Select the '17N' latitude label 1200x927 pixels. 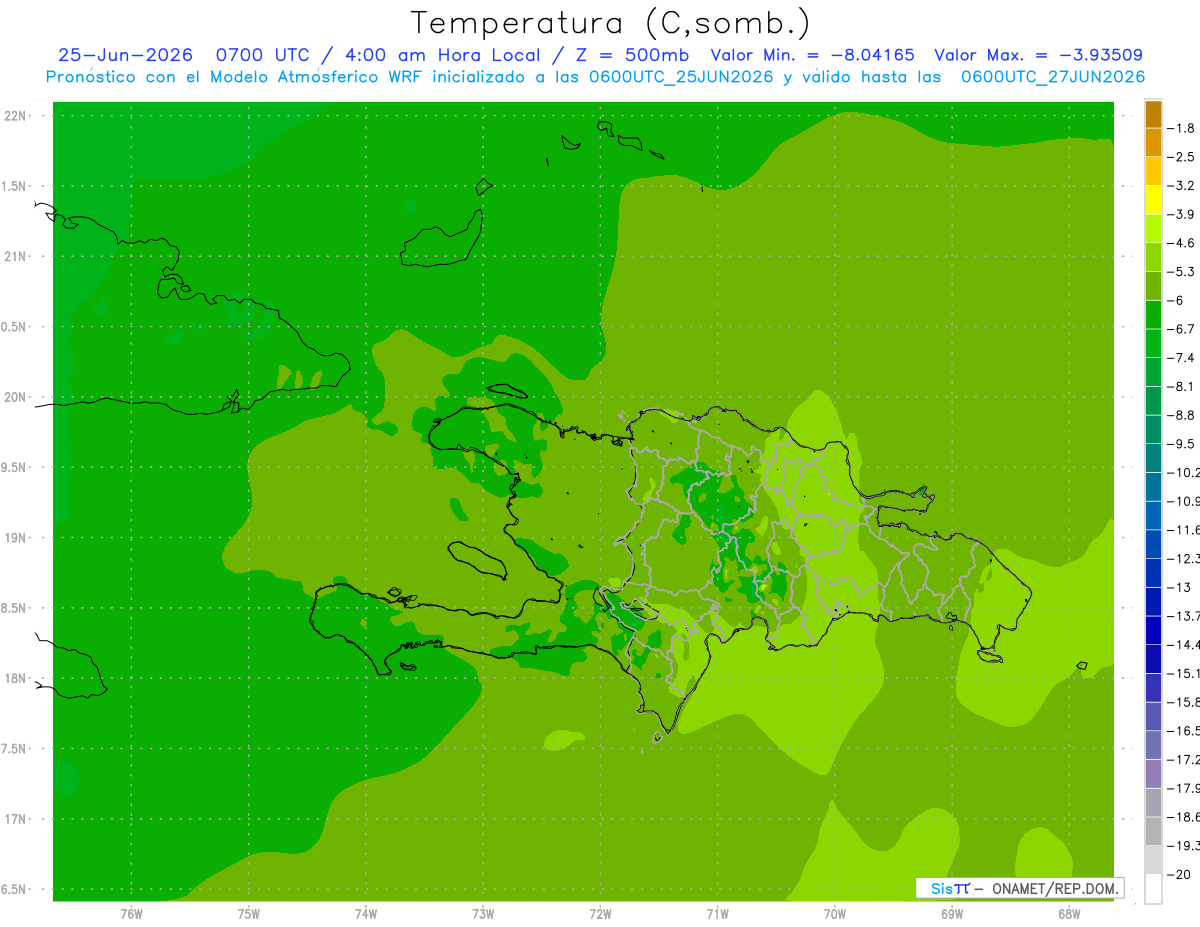tap(16, 819)
